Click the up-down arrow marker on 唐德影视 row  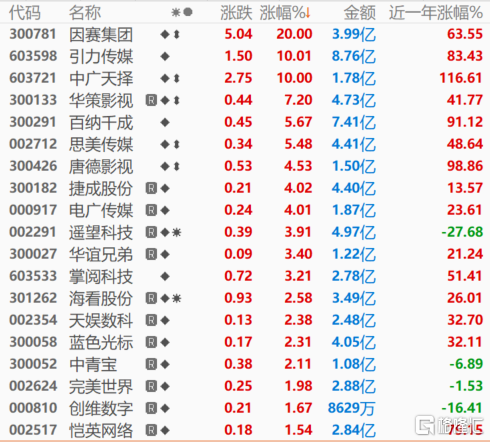tap(177, 166)
